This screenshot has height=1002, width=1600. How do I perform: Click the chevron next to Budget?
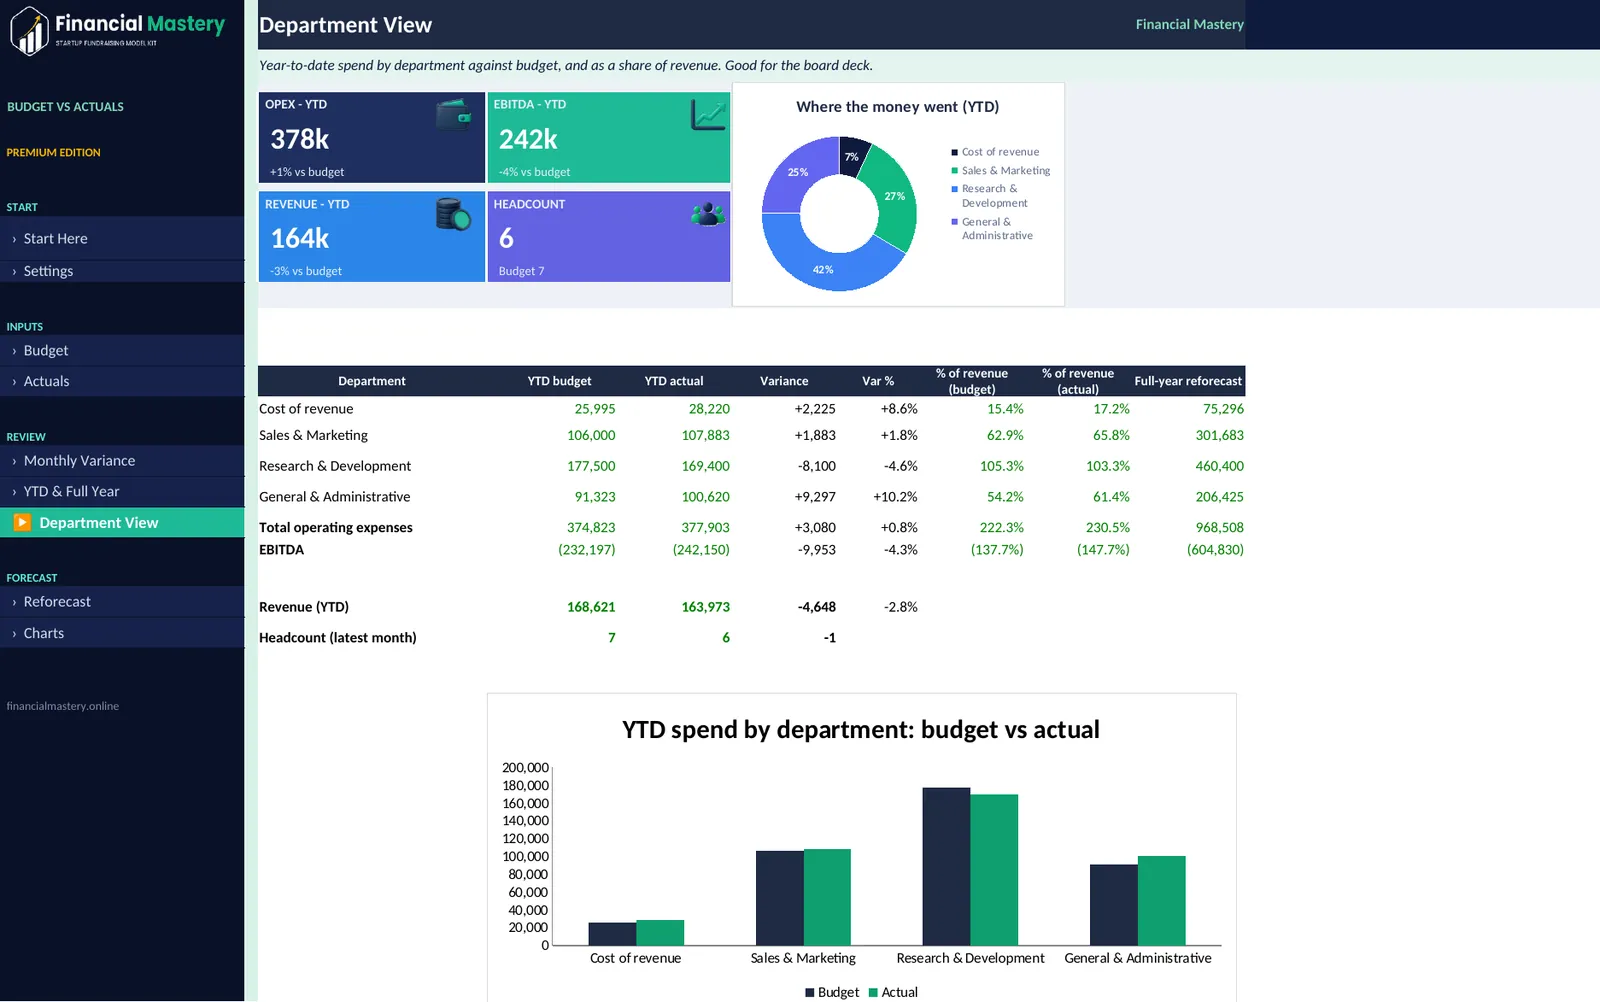[14, 351]
